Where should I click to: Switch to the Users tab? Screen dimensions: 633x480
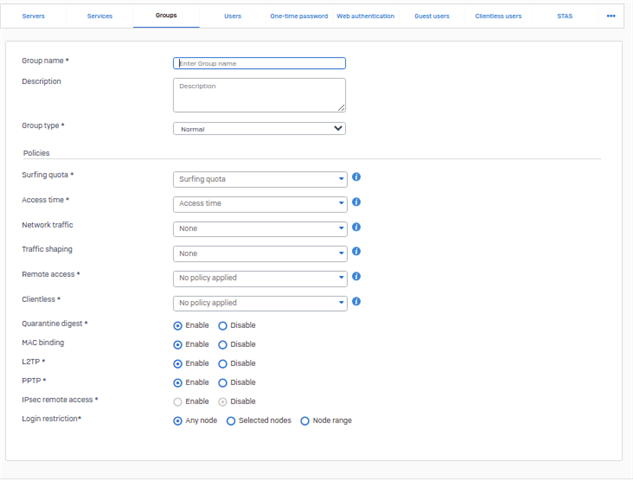(233, 16)
